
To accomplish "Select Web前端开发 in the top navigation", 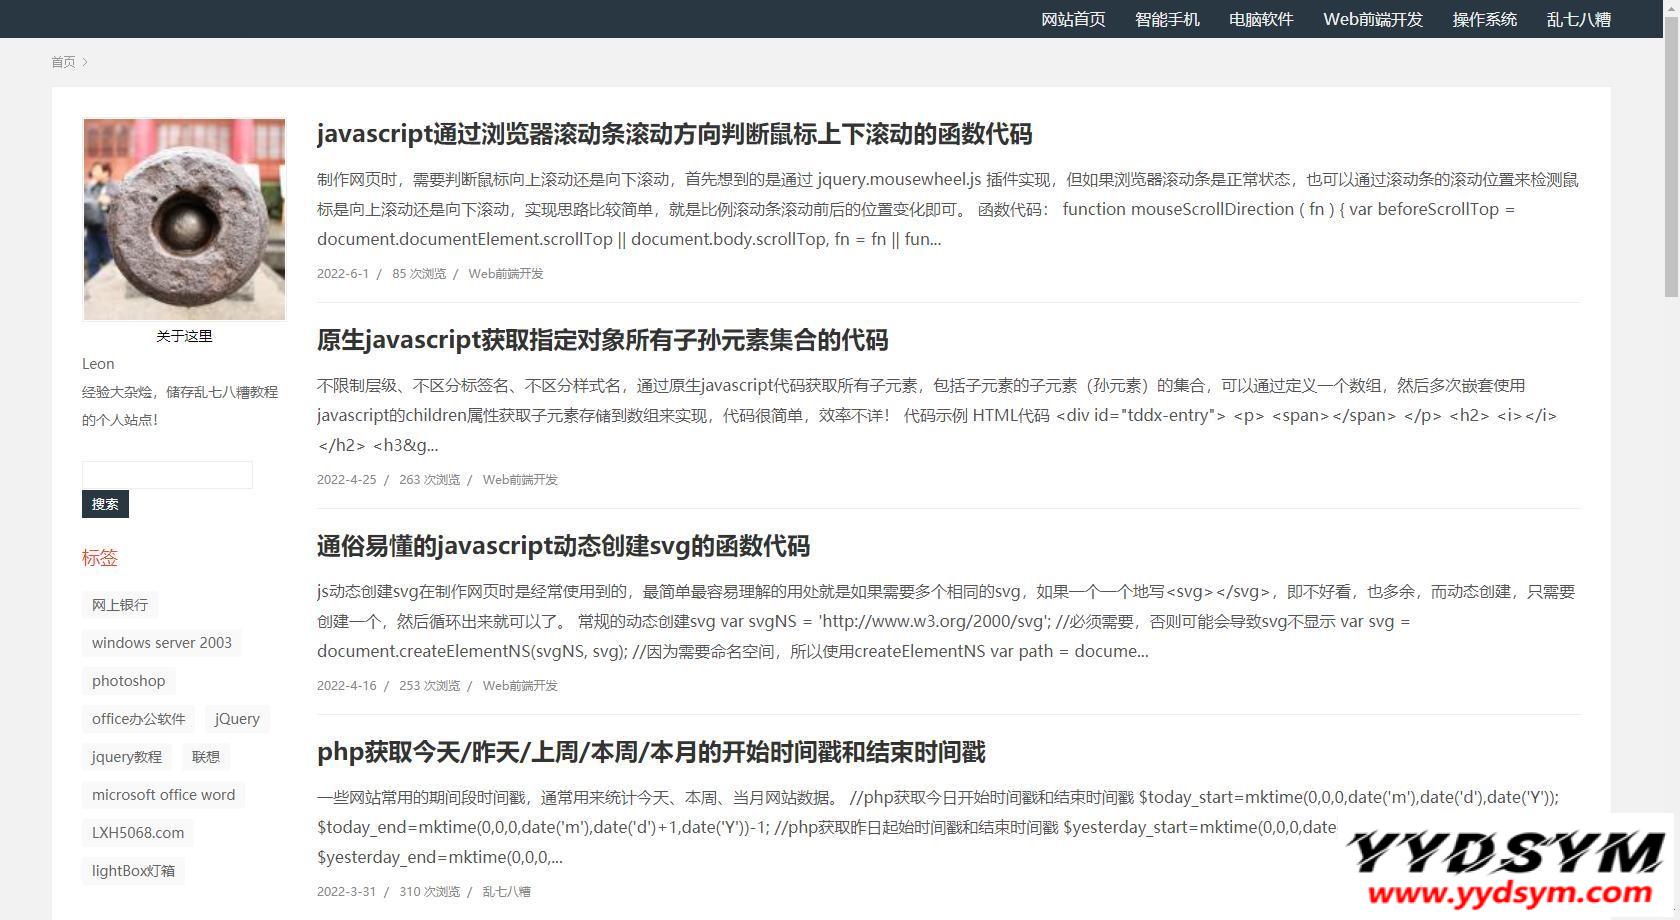I will [x=1373, y=19].
